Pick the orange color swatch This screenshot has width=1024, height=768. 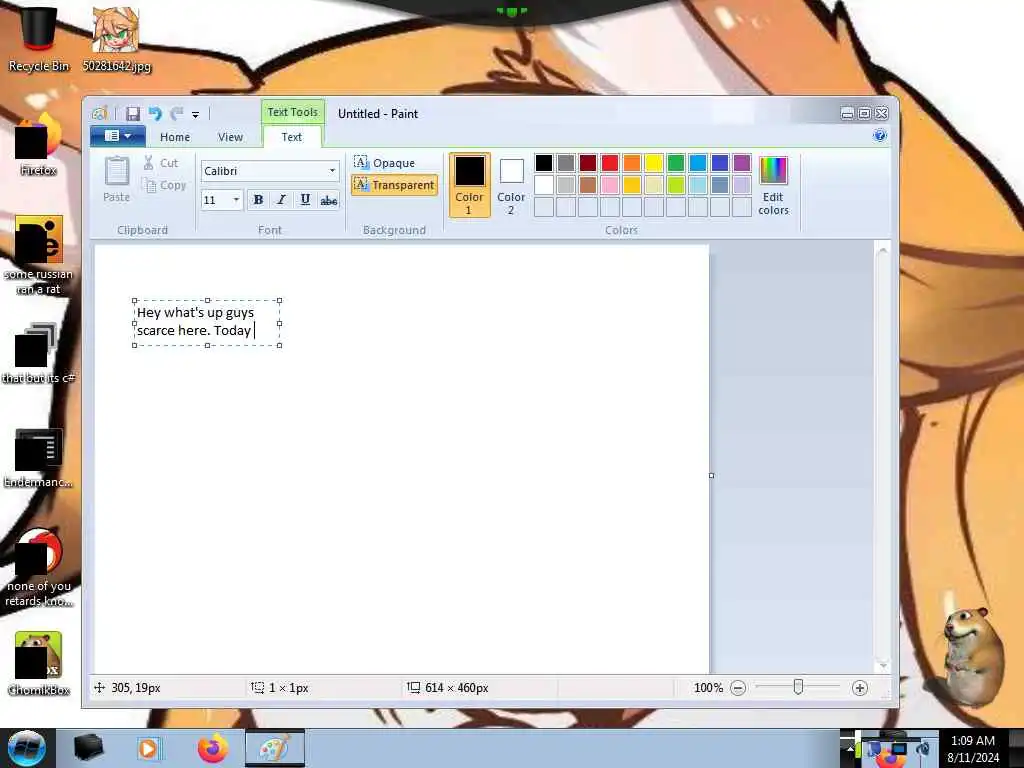[x=632, y=163]
